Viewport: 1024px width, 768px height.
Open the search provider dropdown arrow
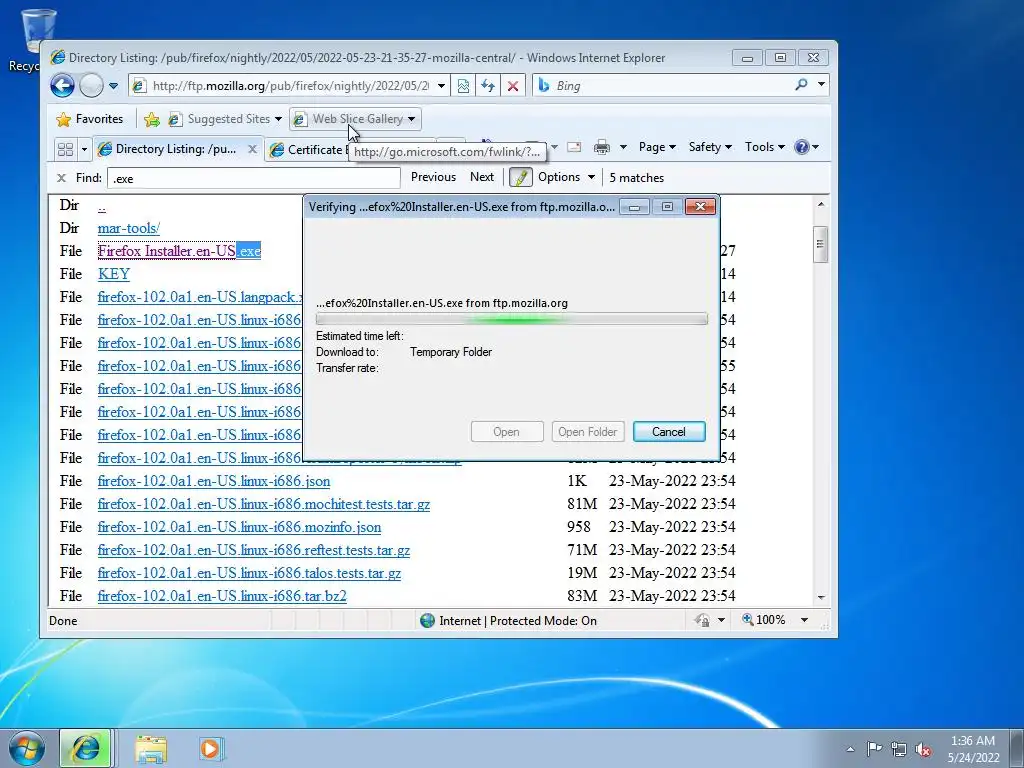pos(821,84)
